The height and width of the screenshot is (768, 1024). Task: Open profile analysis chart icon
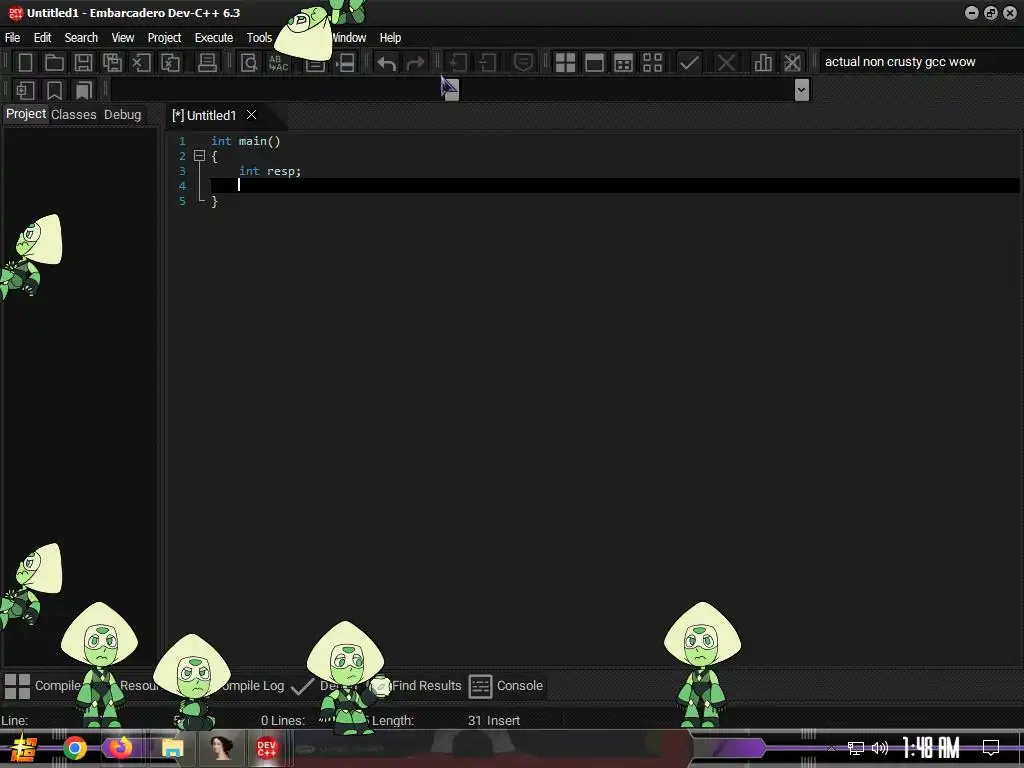point(763,63)
